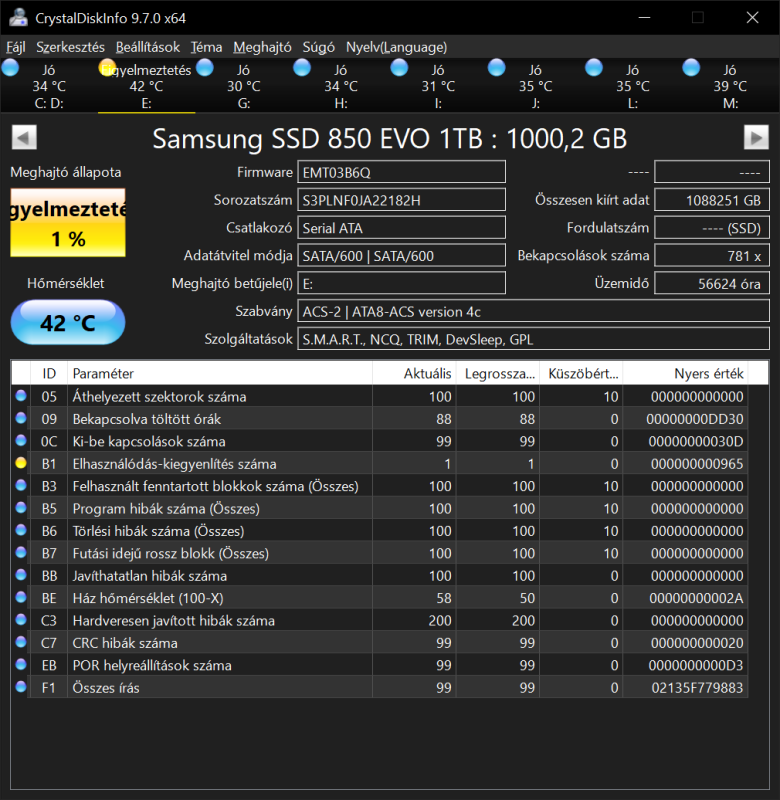The height and width of the screenshot is (800, 780).
Task: Click the rotation rate value (SSD)
Action: 712,228
